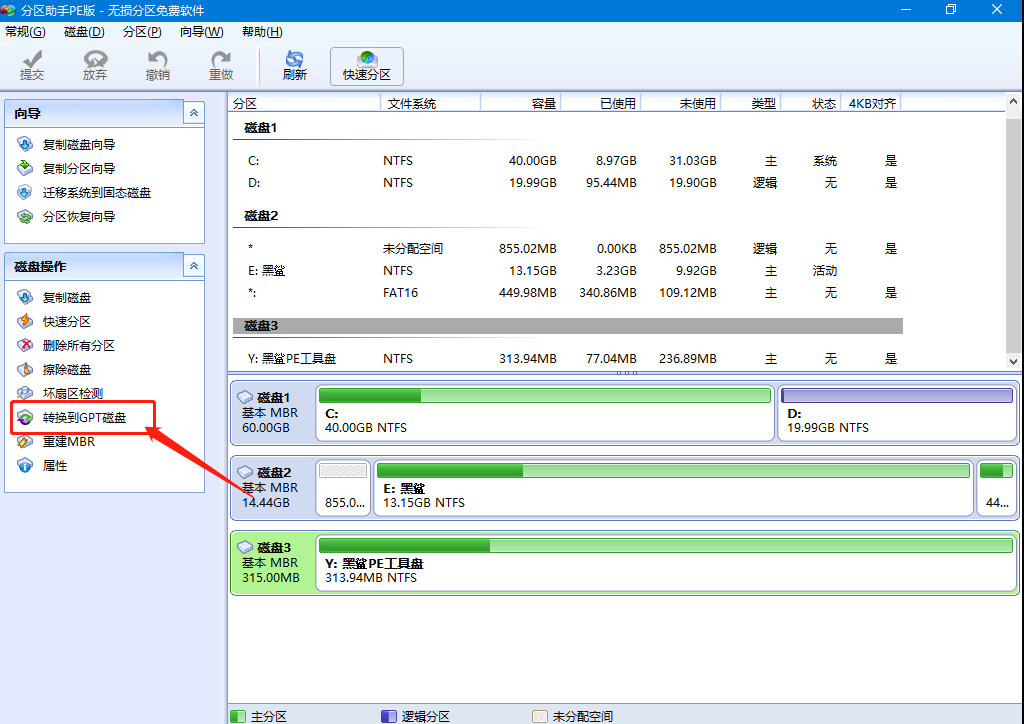Click the 复制磁盘 icon in 磁盘操作

tap(25, 298)
